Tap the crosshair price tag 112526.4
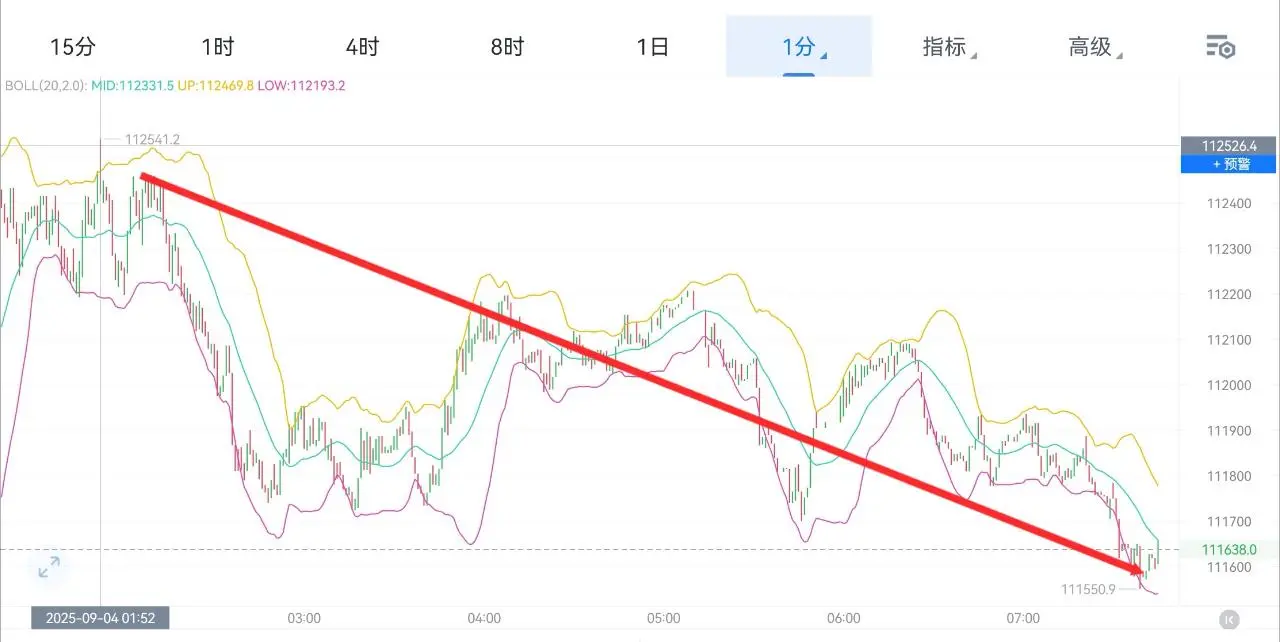 (x=1228, y=145)
